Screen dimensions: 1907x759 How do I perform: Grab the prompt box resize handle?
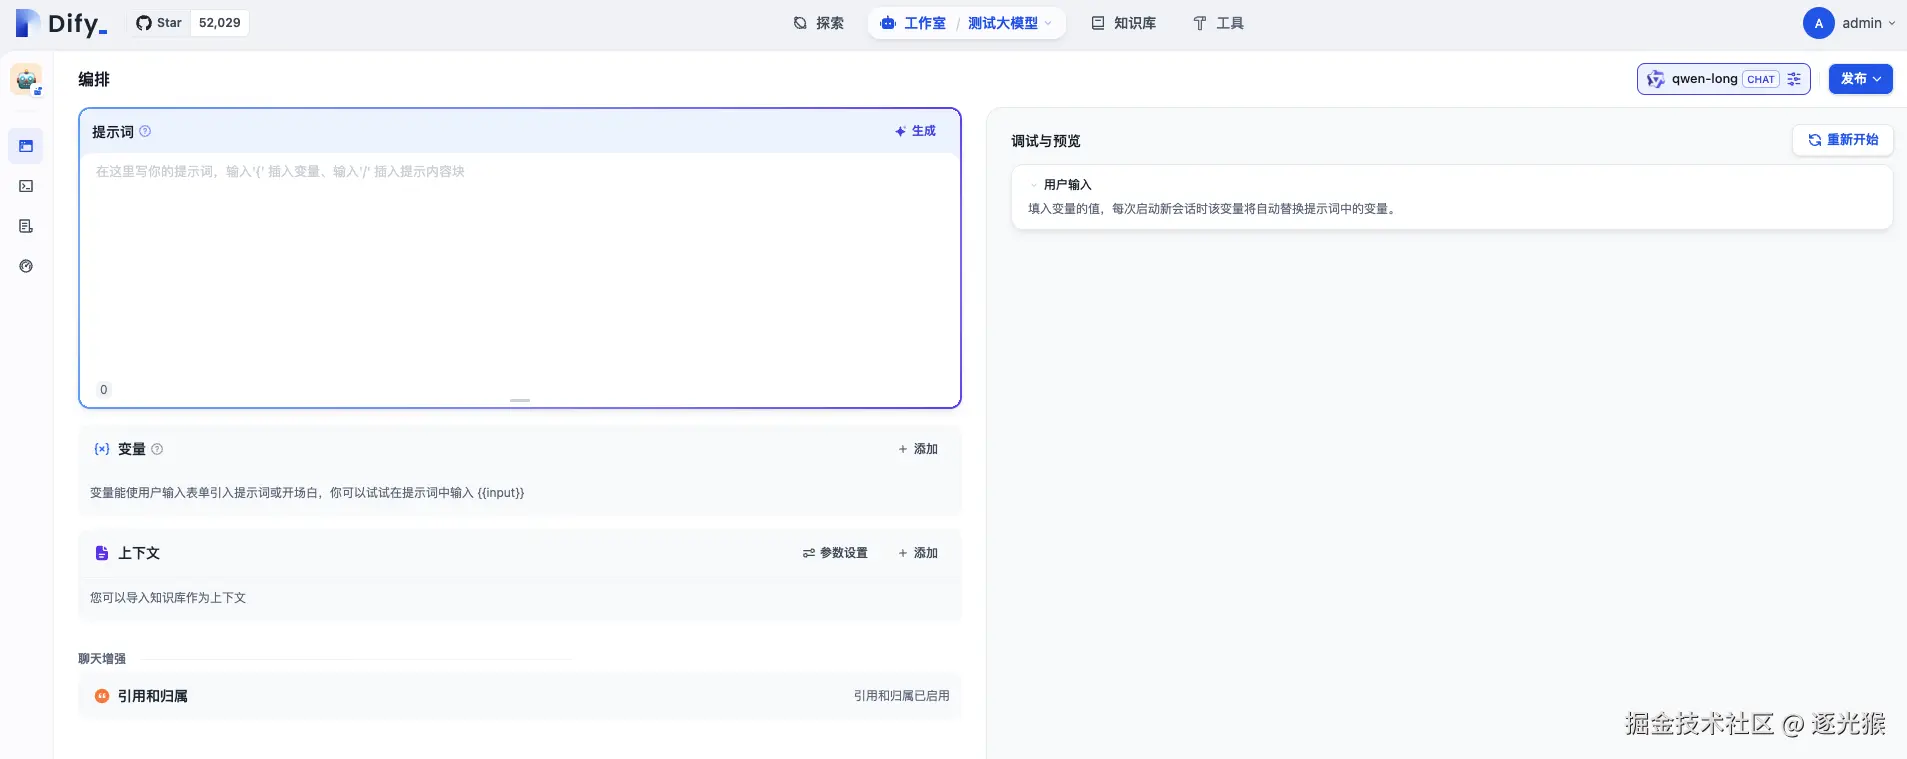520,400
